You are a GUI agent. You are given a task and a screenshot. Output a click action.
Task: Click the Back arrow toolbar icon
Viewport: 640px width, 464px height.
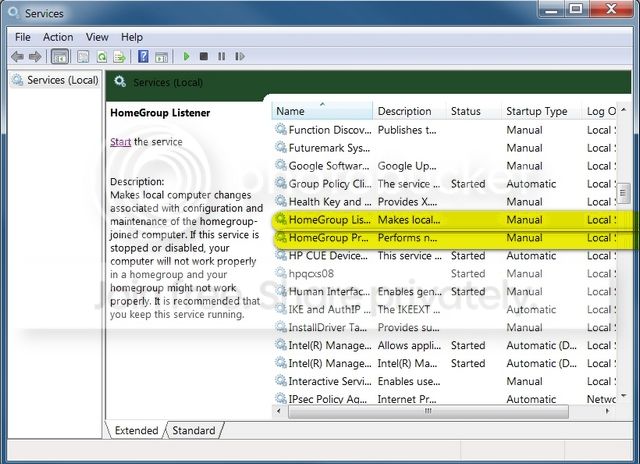coord(17,56)
